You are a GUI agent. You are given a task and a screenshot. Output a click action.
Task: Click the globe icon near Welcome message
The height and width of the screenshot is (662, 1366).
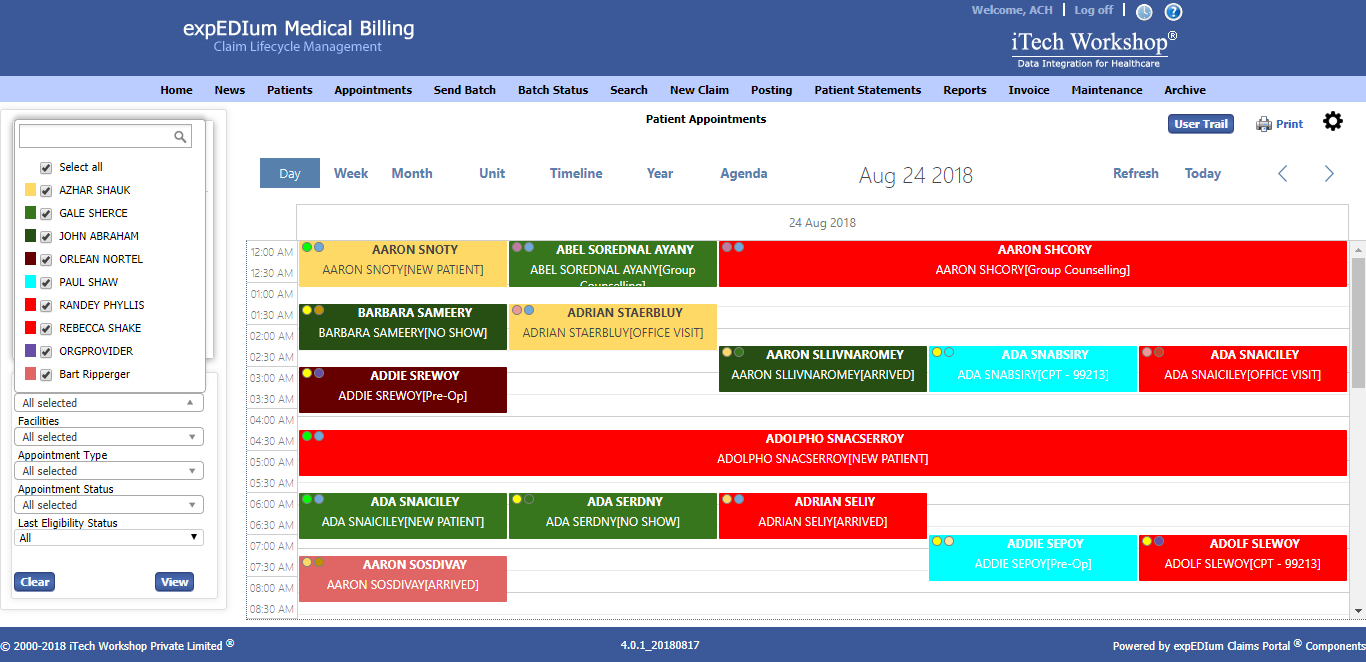coord(1144,12)
